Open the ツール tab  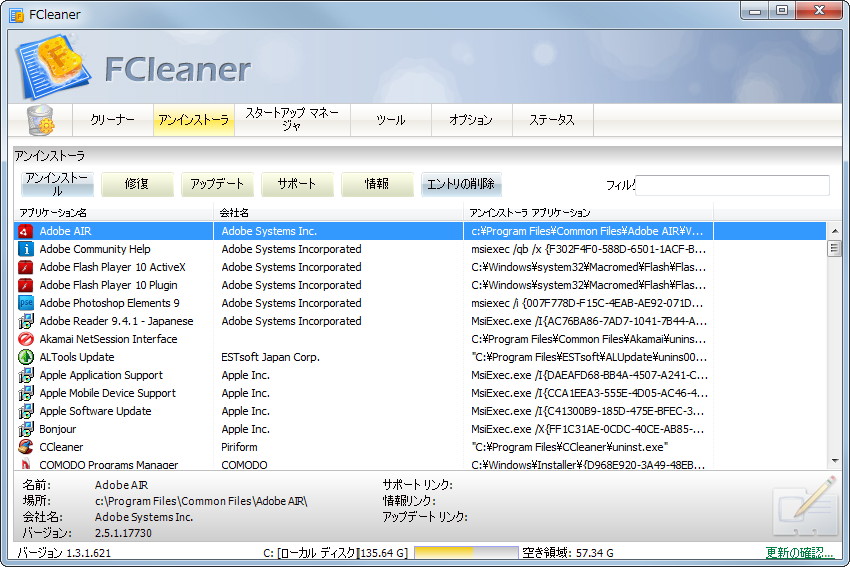click(391, 120)
